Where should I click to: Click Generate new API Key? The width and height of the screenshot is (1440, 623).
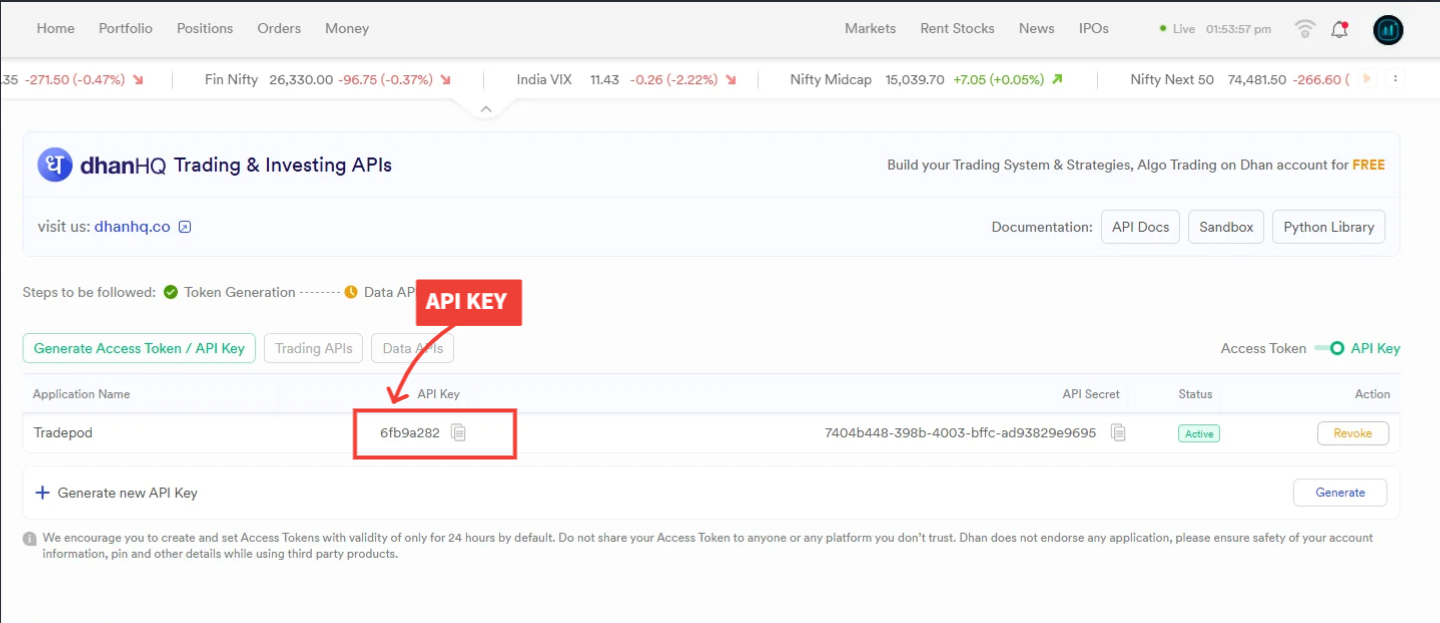pos(127,493)
